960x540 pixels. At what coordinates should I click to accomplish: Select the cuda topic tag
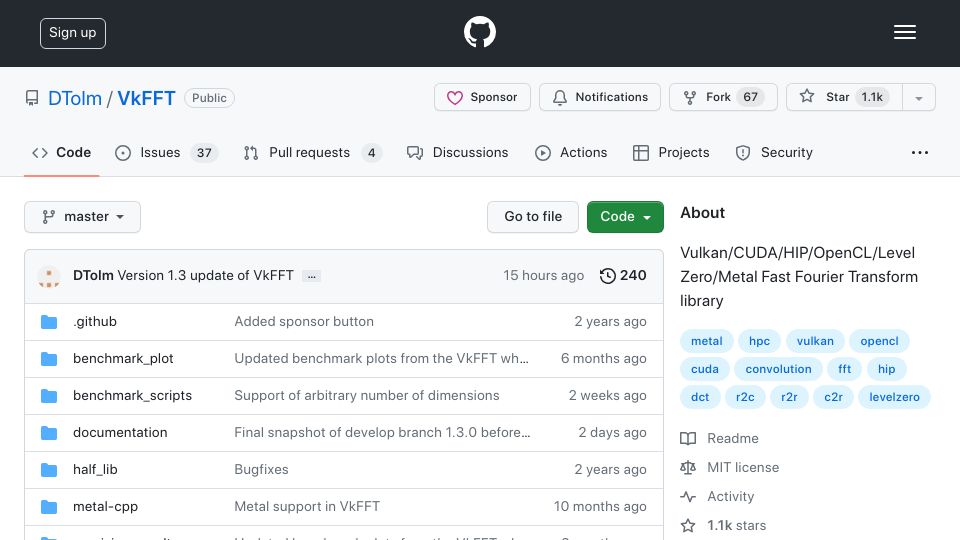[x=705, y=369]
